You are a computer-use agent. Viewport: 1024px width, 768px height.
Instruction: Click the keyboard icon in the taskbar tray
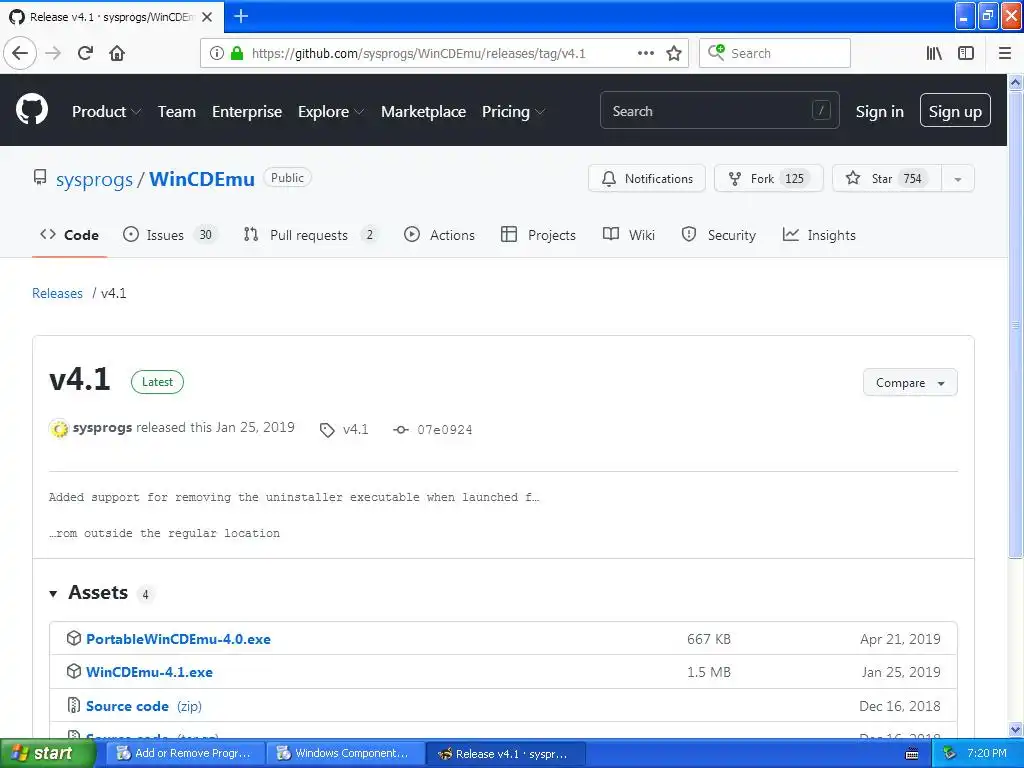pos(912,754)
